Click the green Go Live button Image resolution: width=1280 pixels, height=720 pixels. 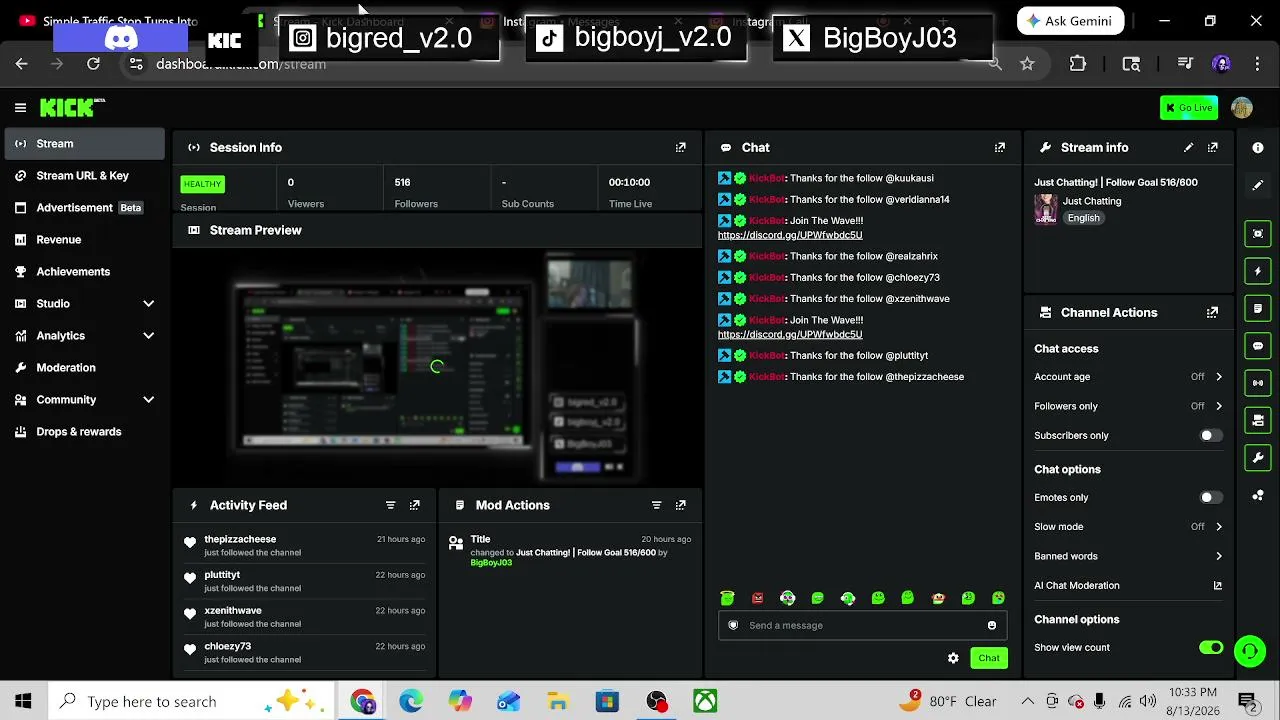coord(1189,108)
